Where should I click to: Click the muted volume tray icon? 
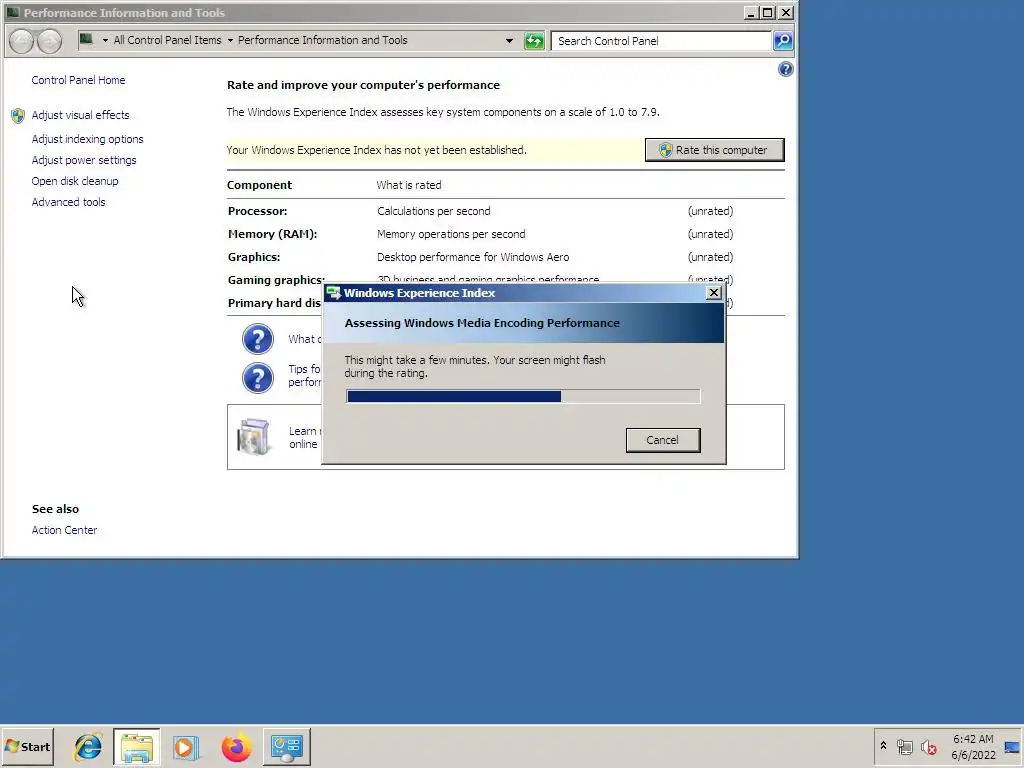pyautogui.click(x=929, y=746)
